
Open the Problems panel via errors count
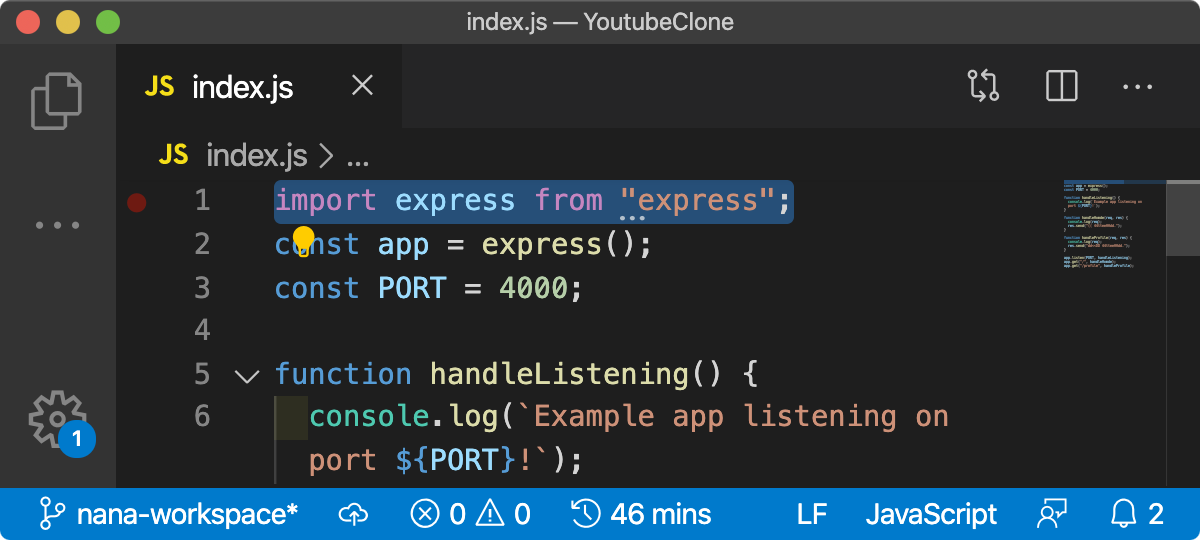(x=438, y=514)
